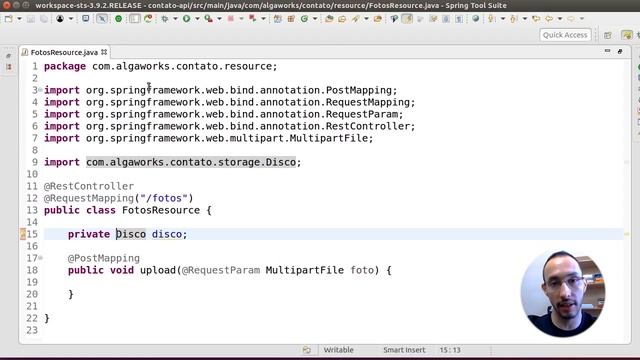640x360 pixels.
Task: Click the blue monitor console icon
Action: tap(85, 18)
